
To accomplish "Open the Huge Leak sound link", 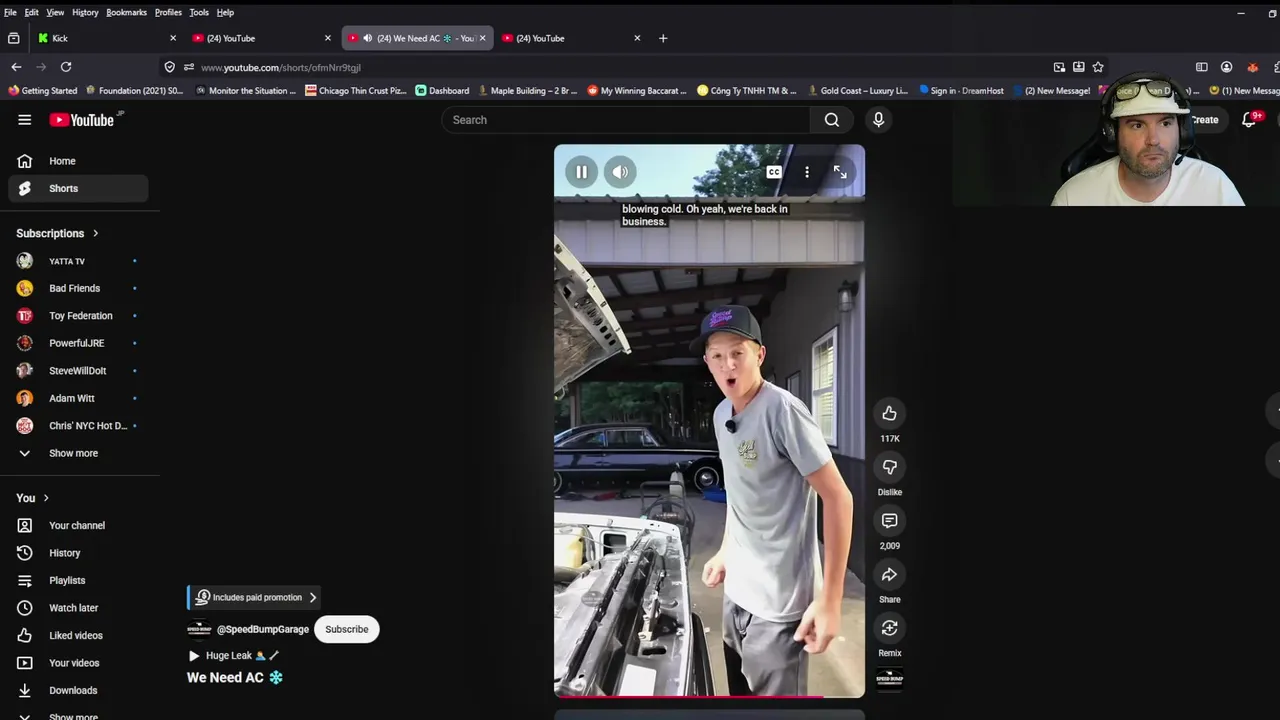I will [x=236, y=656].
